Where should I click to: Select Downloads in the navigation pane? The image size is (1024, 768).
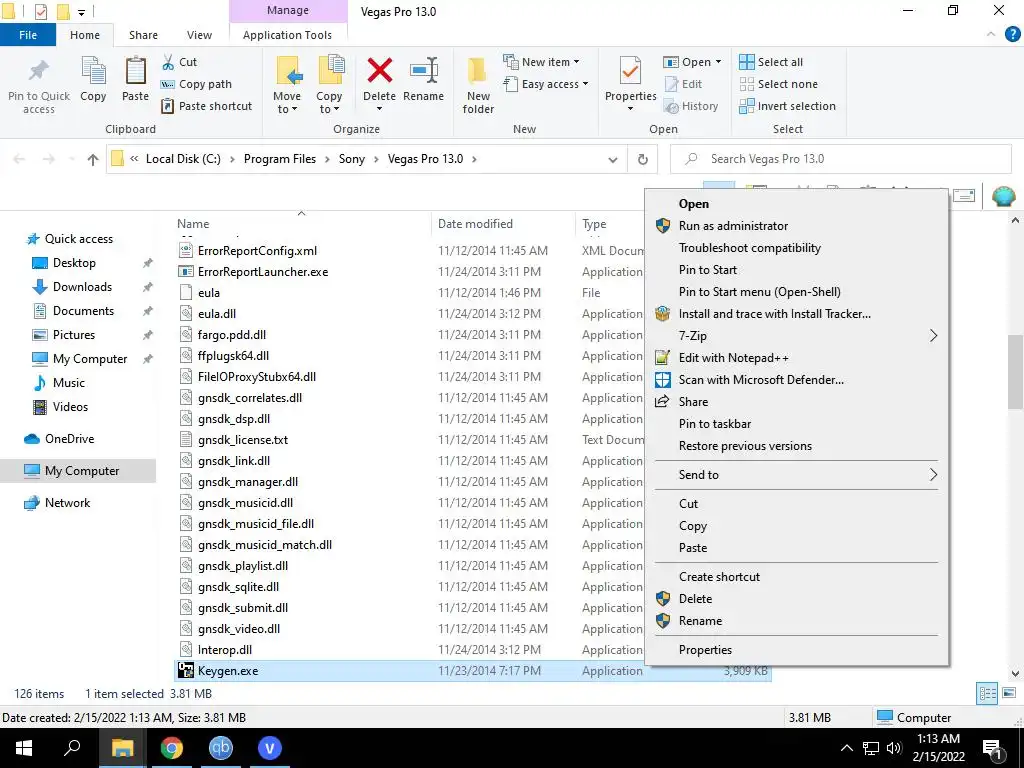point(82,287)
